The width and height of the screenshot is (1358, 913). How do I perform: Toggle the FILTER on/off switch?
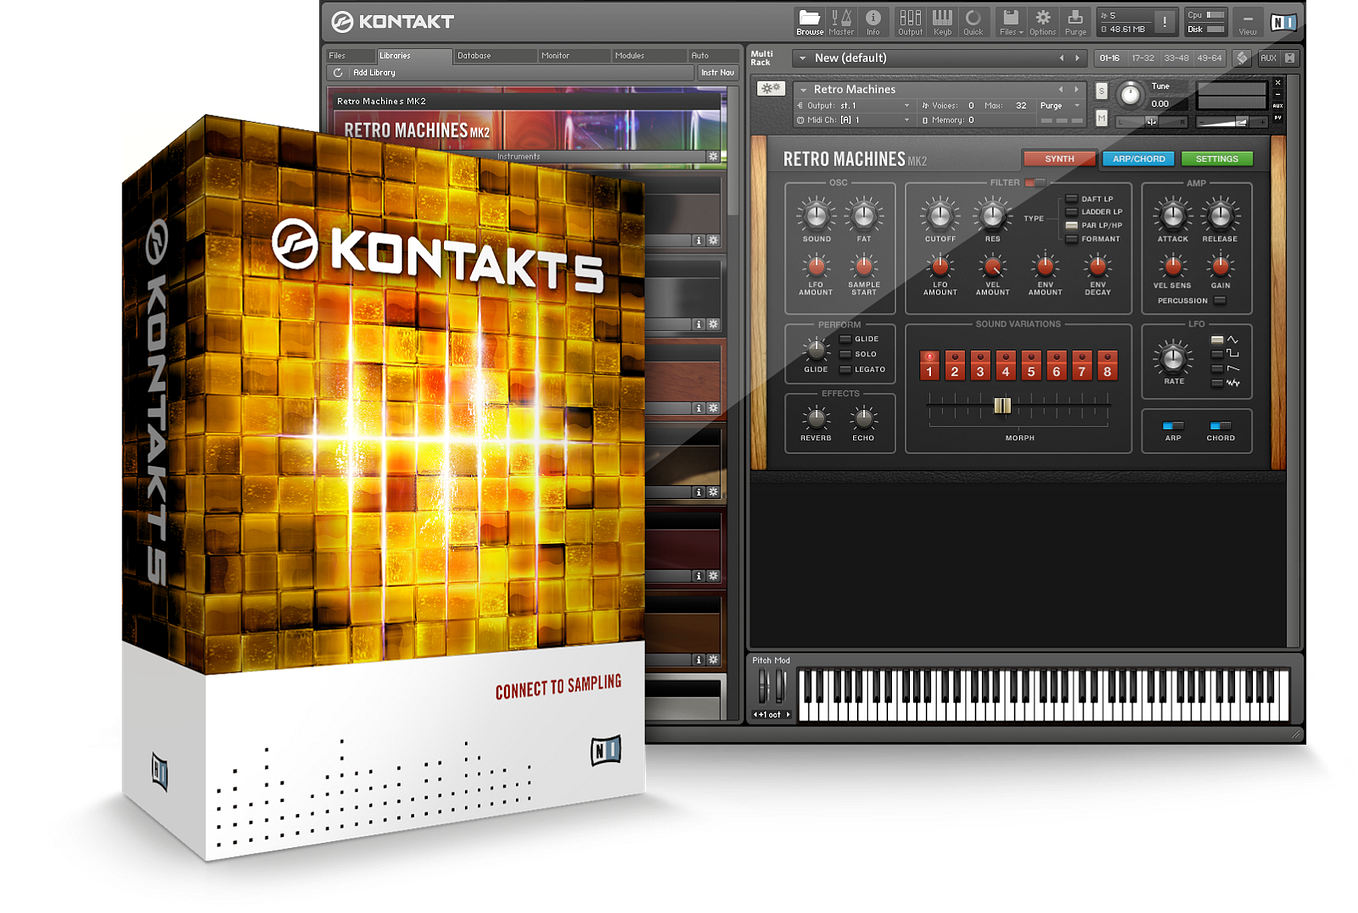(x=1034, y=183)
